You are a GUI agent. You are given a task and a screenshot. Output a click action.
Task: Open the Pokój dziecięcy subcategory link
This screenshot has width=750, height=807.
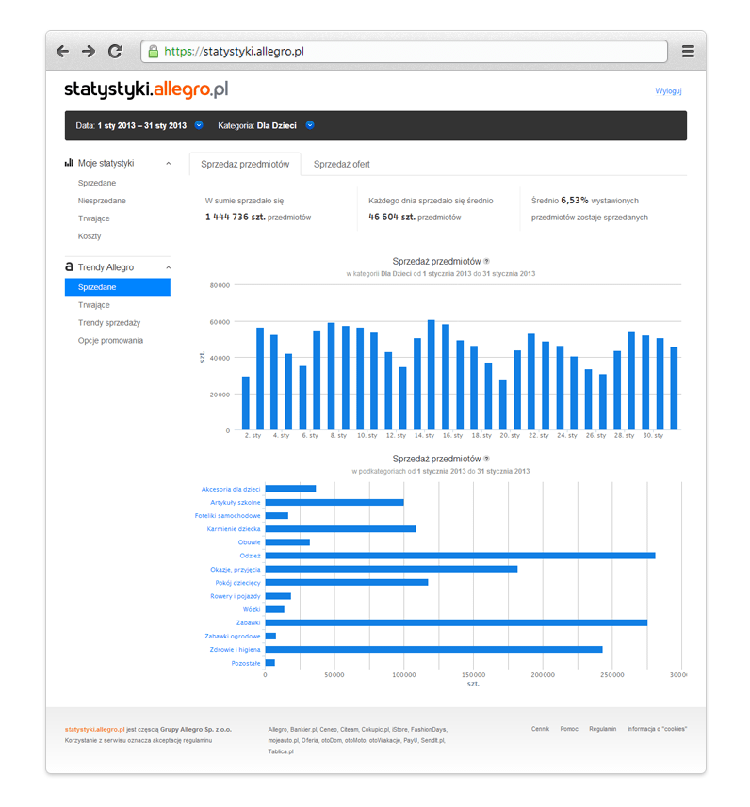[238, 583]
